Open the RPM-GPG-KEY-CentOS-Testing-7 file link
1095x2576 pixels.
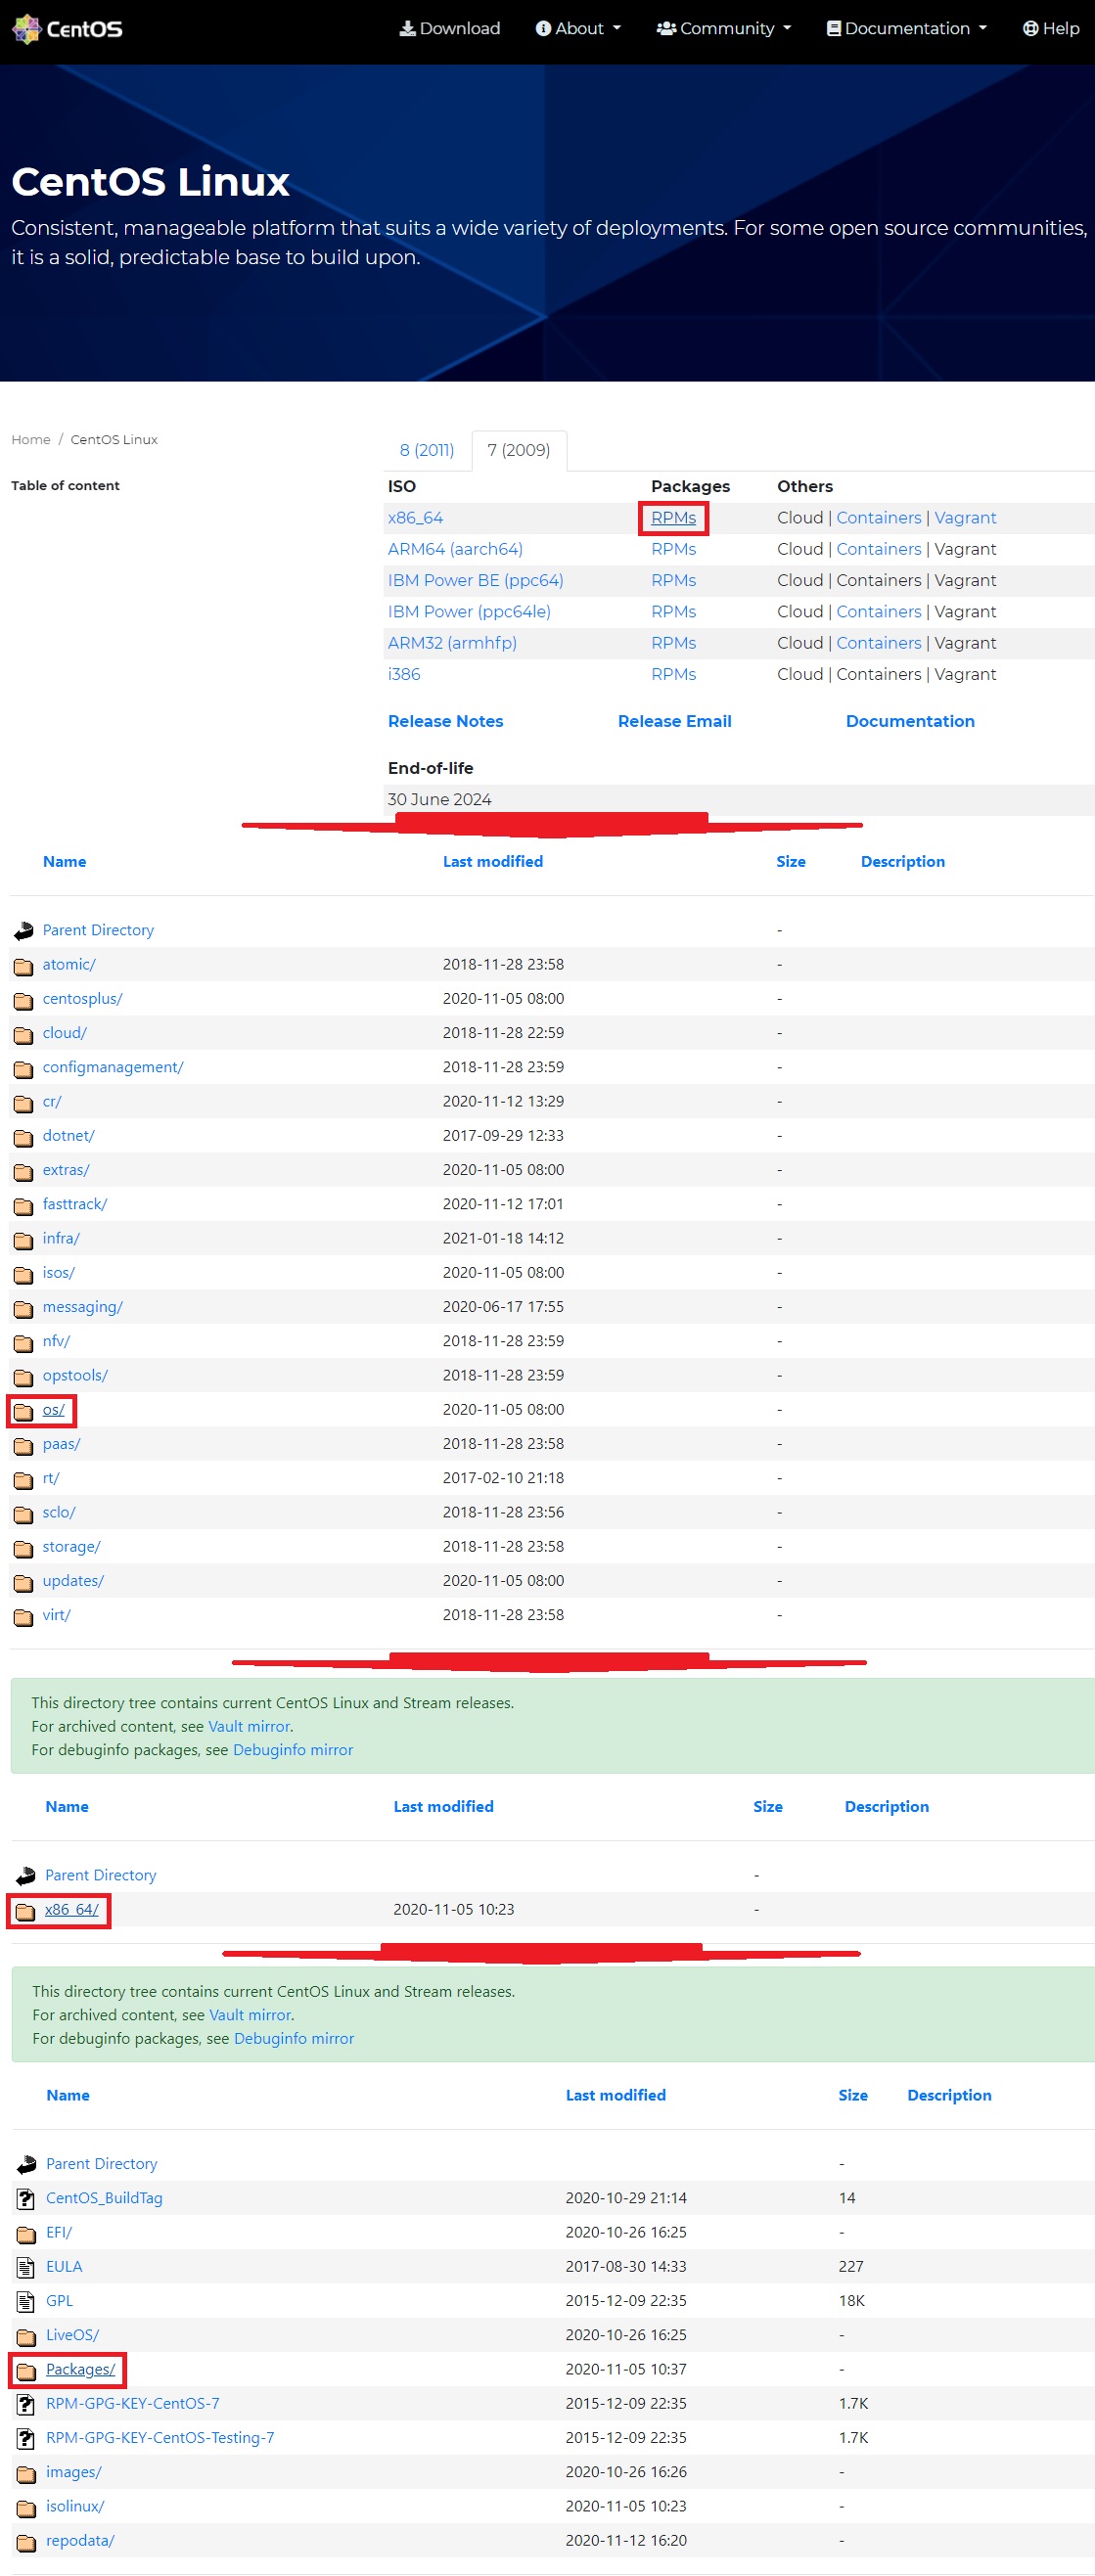160,2438
